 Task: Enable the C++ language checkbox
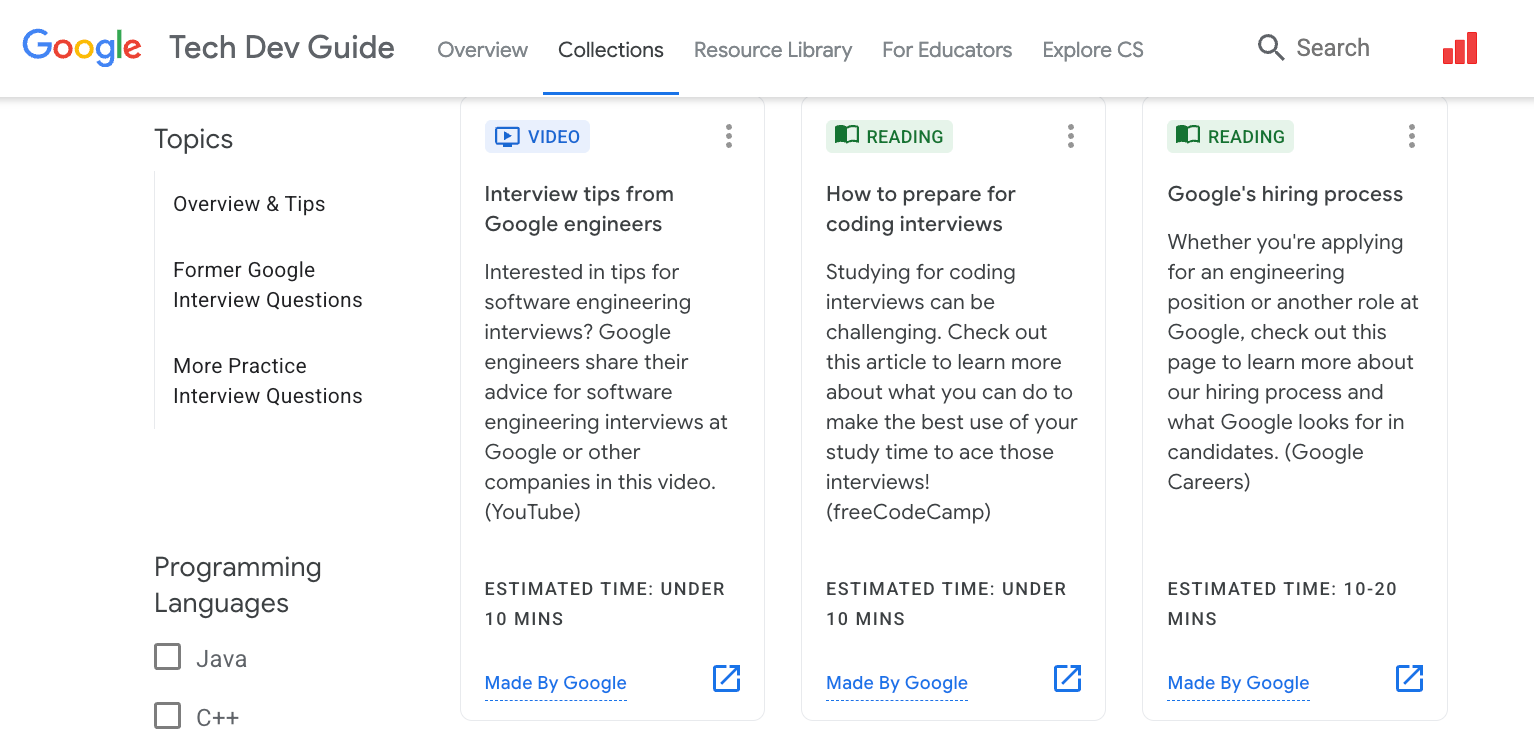tap(167, 715)
